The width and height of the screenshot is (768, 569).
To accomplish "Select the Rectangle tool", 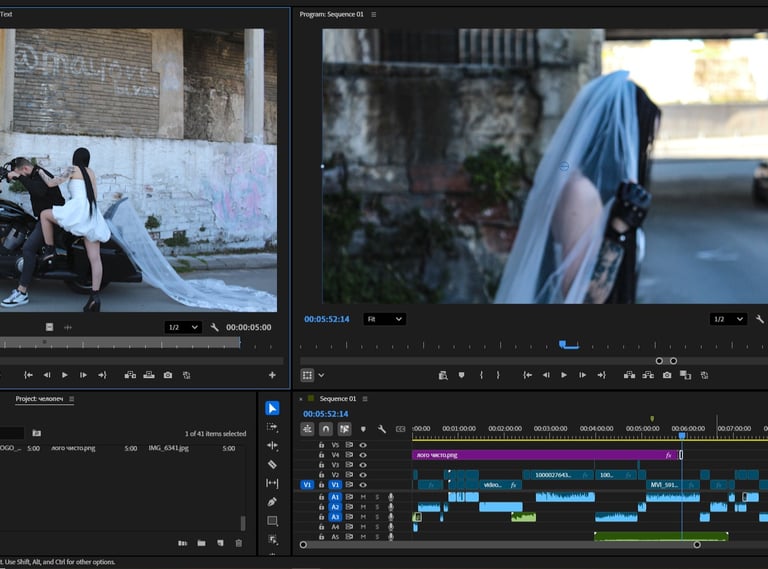I will point(272,521).
